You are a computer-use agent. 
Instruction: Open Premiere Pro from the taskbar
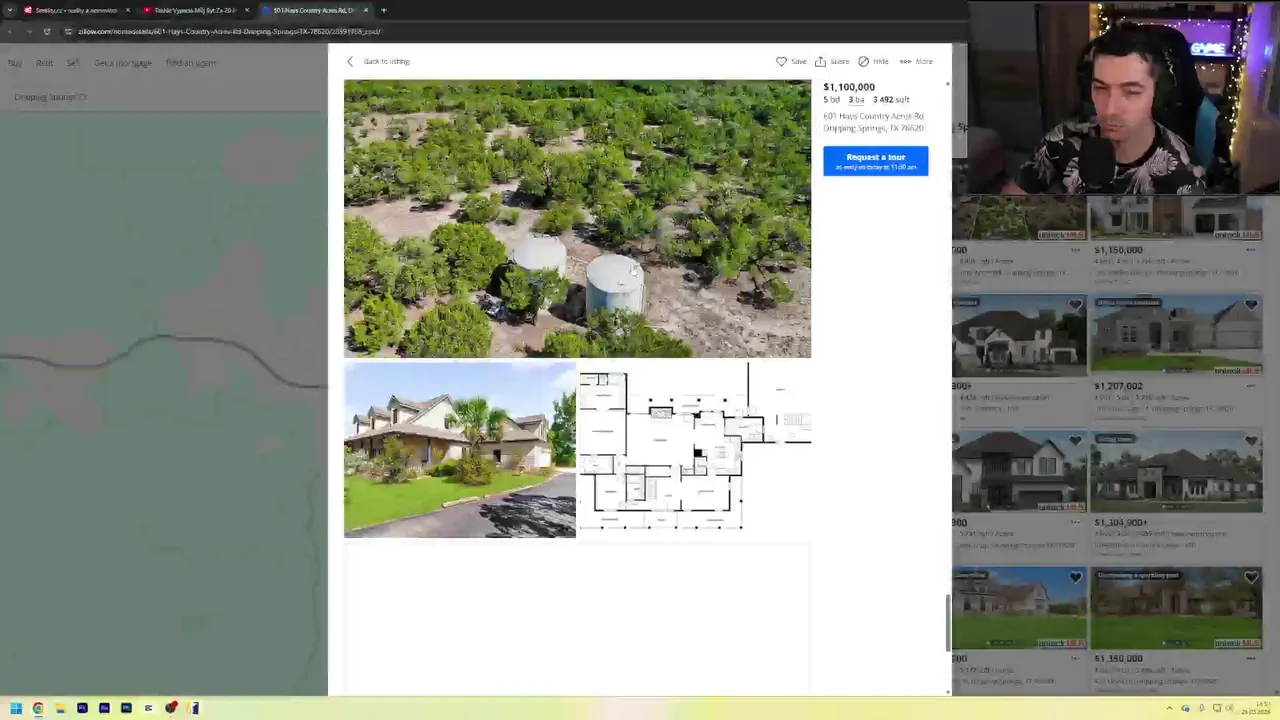[82, 708]
